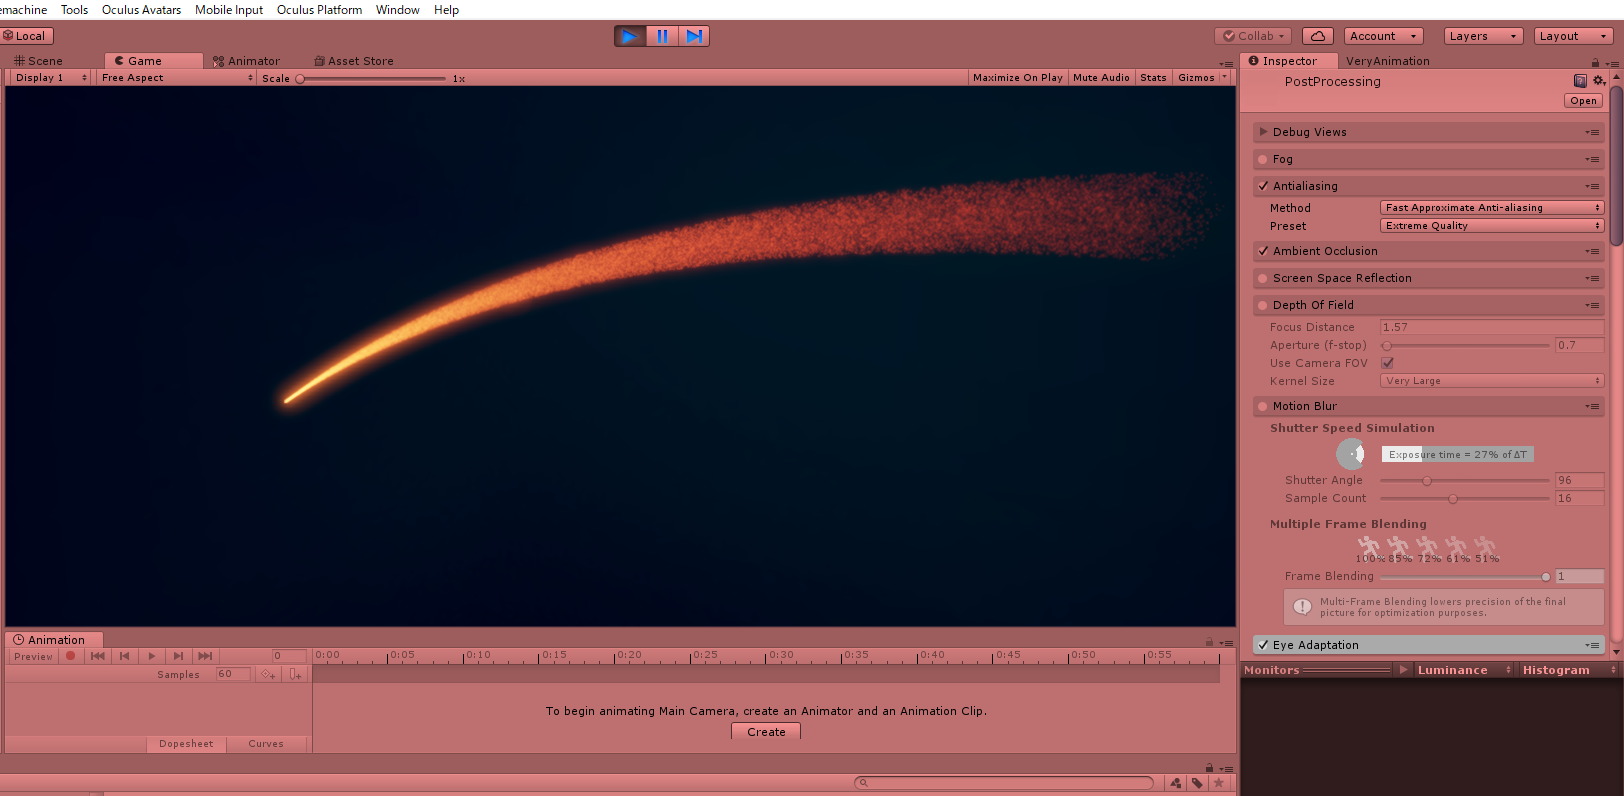Click the Add event icon
The height and width of the screenshot is (796, 1624).
pos(295,674)
